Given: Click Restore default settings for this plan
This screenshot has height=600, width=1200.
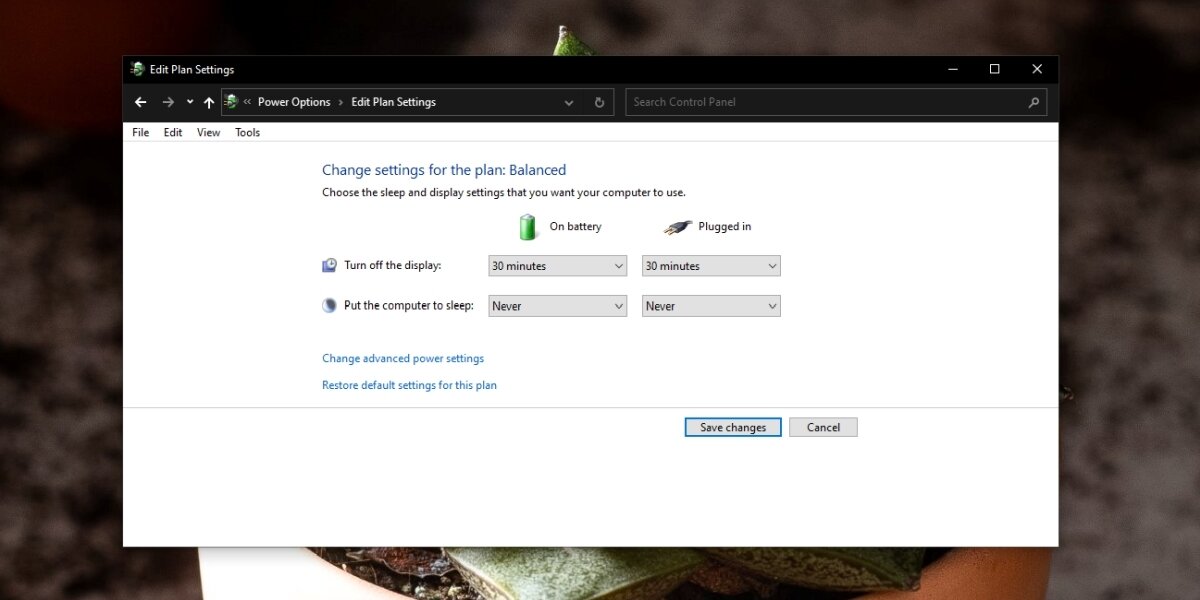Looking at the screenshot, I should click(409, 384).
